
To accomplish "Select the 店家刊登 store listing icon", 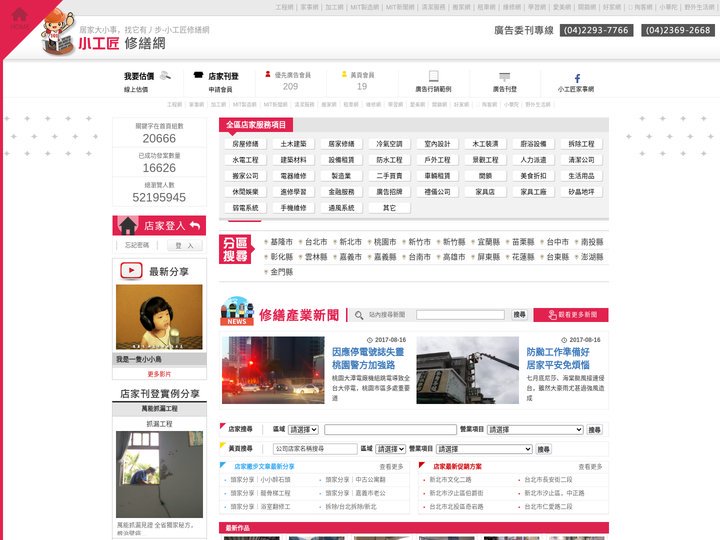I will tap(198, 75).
